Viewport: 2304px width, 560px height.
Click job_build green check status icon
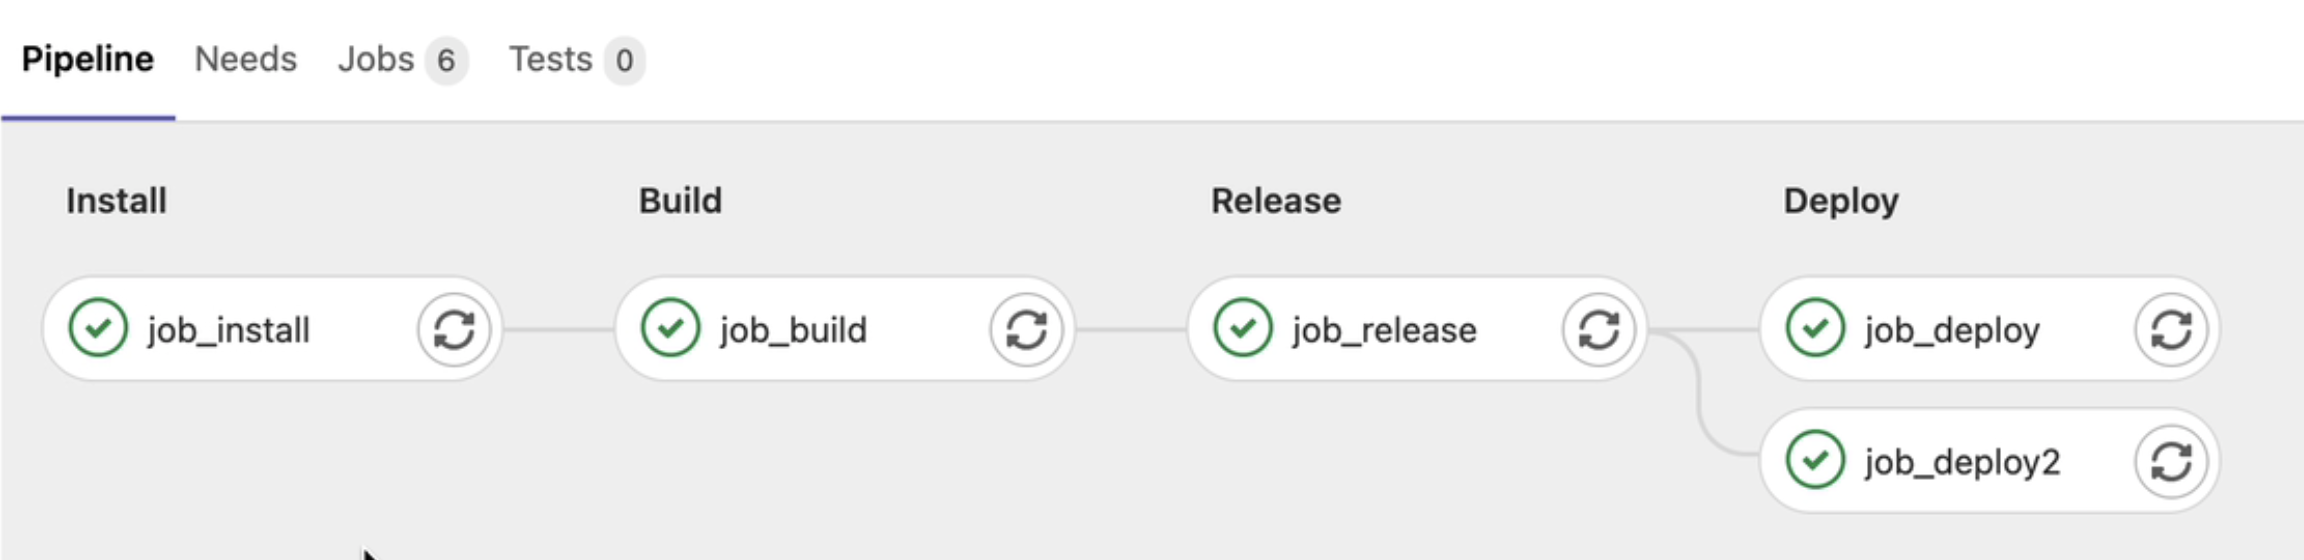[x=670, y=328]
